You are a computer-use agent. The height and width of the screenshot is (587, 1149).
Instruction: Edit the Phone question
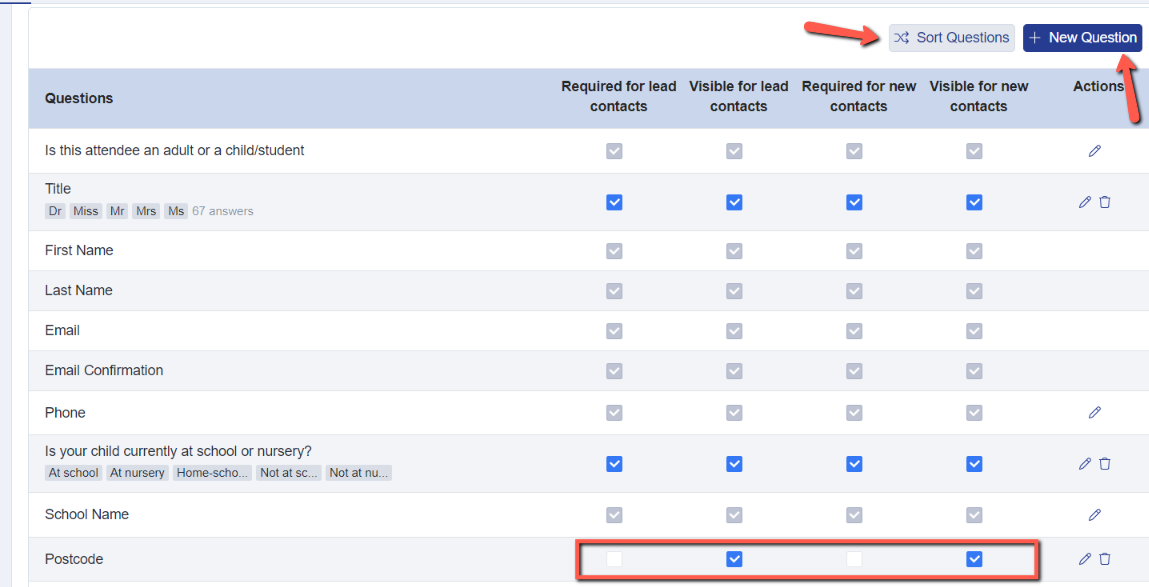coord(1094,412)
